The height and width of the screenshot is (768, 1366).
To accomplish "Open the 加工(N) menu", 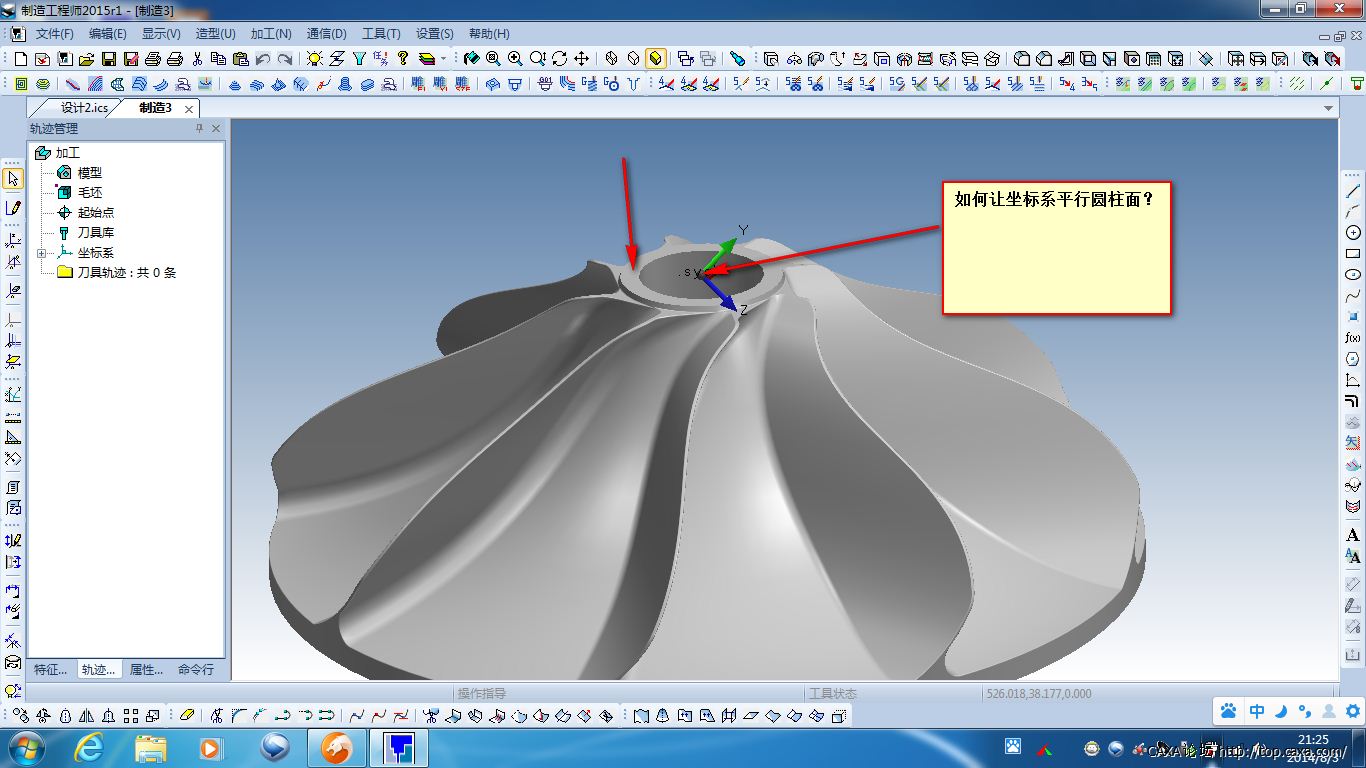I will coord(270,34).
